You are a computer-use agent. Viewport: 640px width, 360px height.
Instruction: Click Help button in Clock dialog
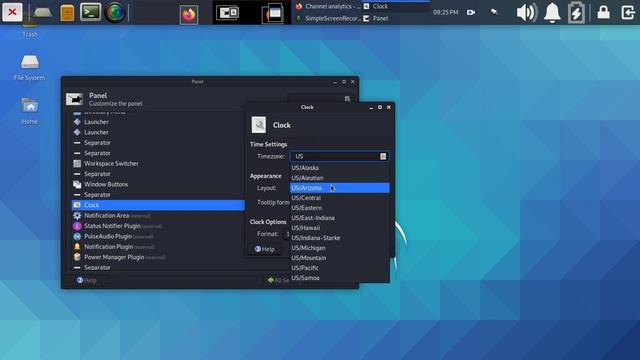tap(264, 249)
